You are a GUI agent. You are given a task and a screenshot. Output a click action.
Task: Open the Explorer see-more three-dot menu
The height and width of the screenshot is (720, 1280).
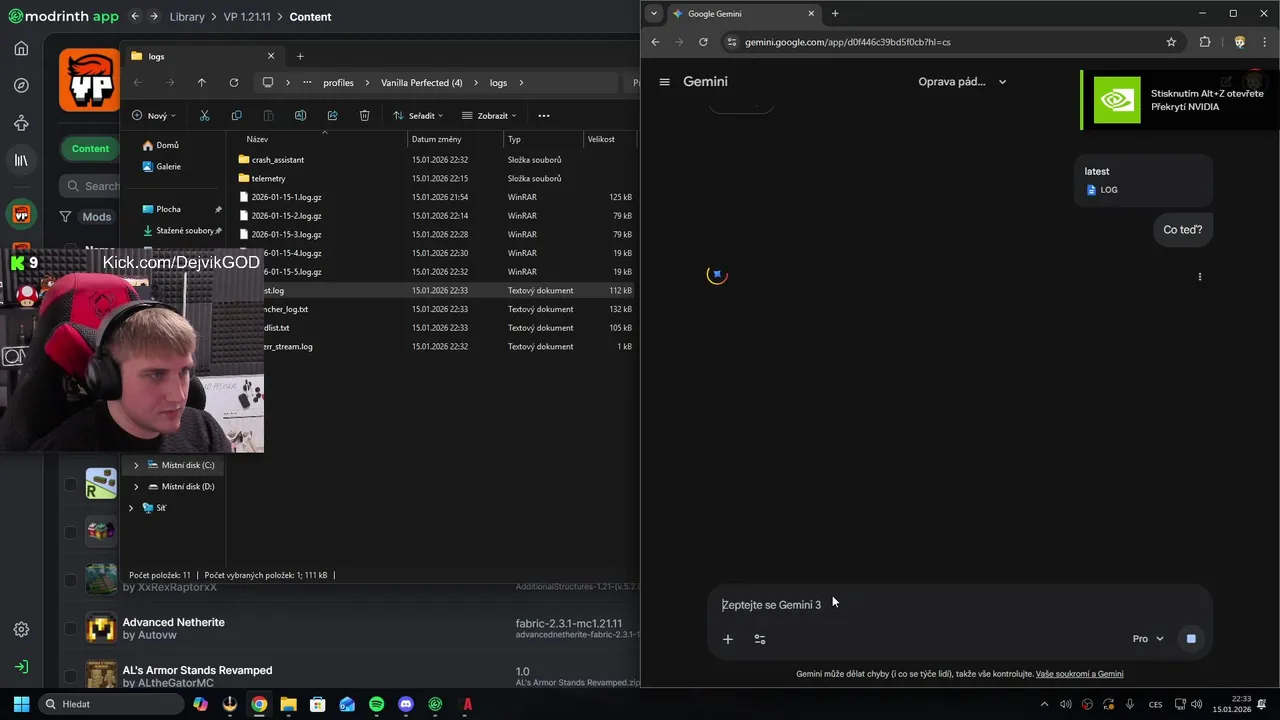click(x=544, y=115)
